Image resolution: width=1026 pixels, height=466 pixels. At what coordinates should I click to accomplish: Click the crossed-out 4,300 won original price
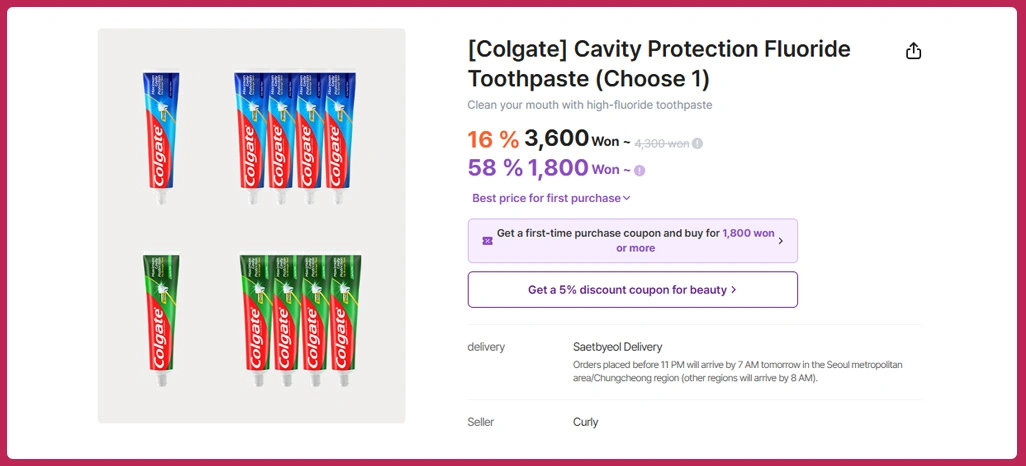(661, 143)
